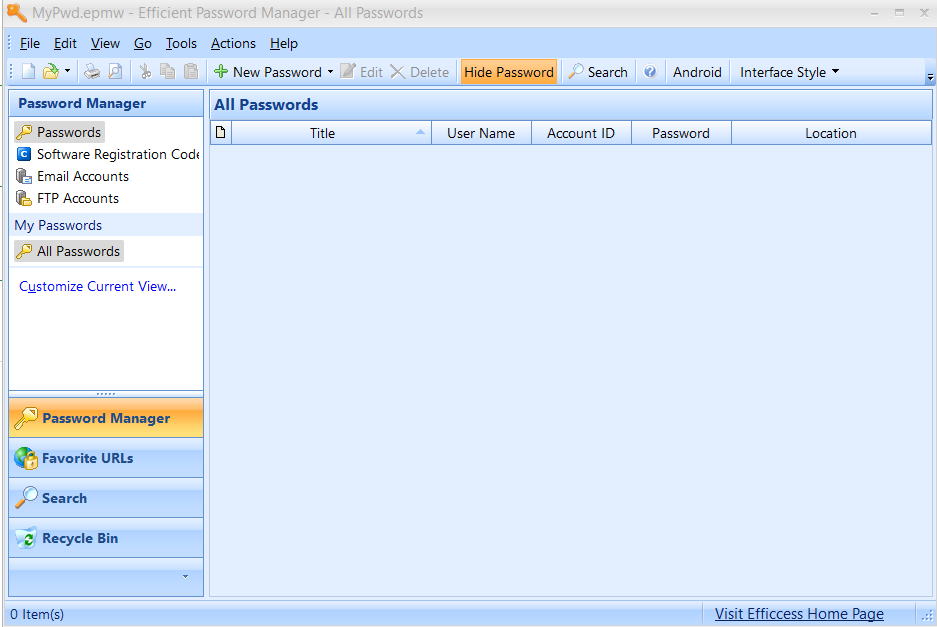Screen dimensions: 937x627
Task: Open the Help menu
Action: click(x=283, y=44)
